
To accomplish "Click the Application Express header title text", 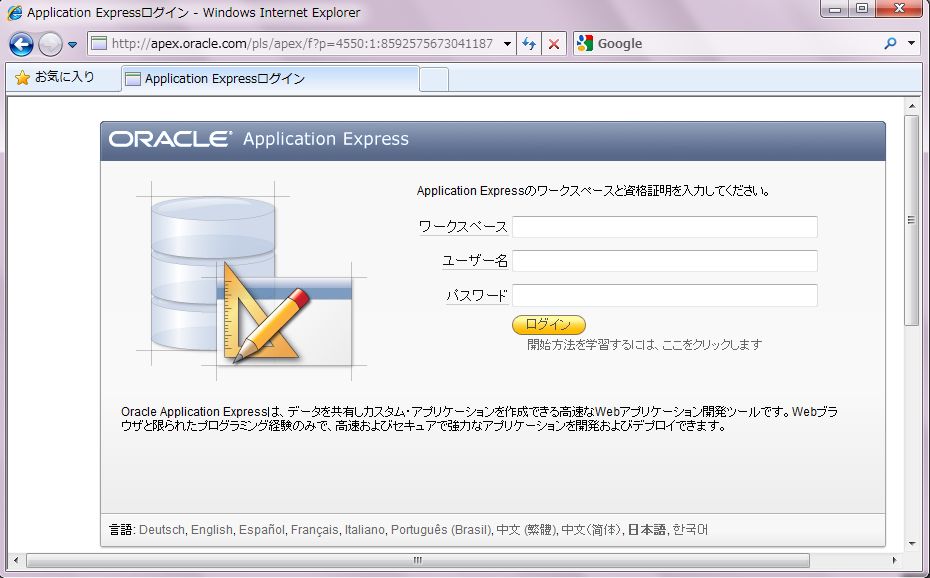I will (x=326, y=139).
